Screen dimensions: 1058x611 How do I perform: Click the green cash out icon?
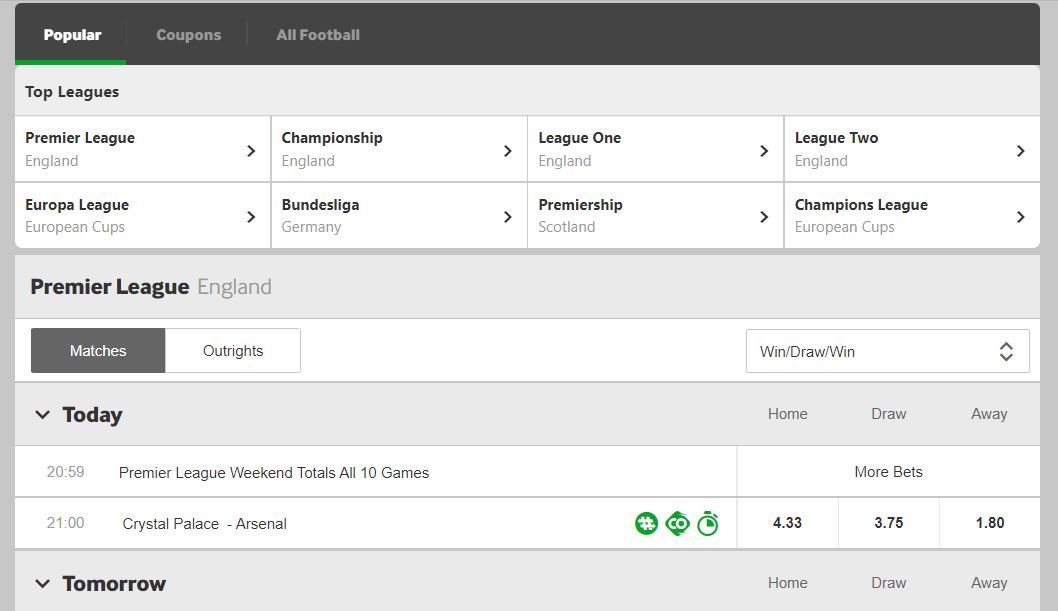(677, 523)
